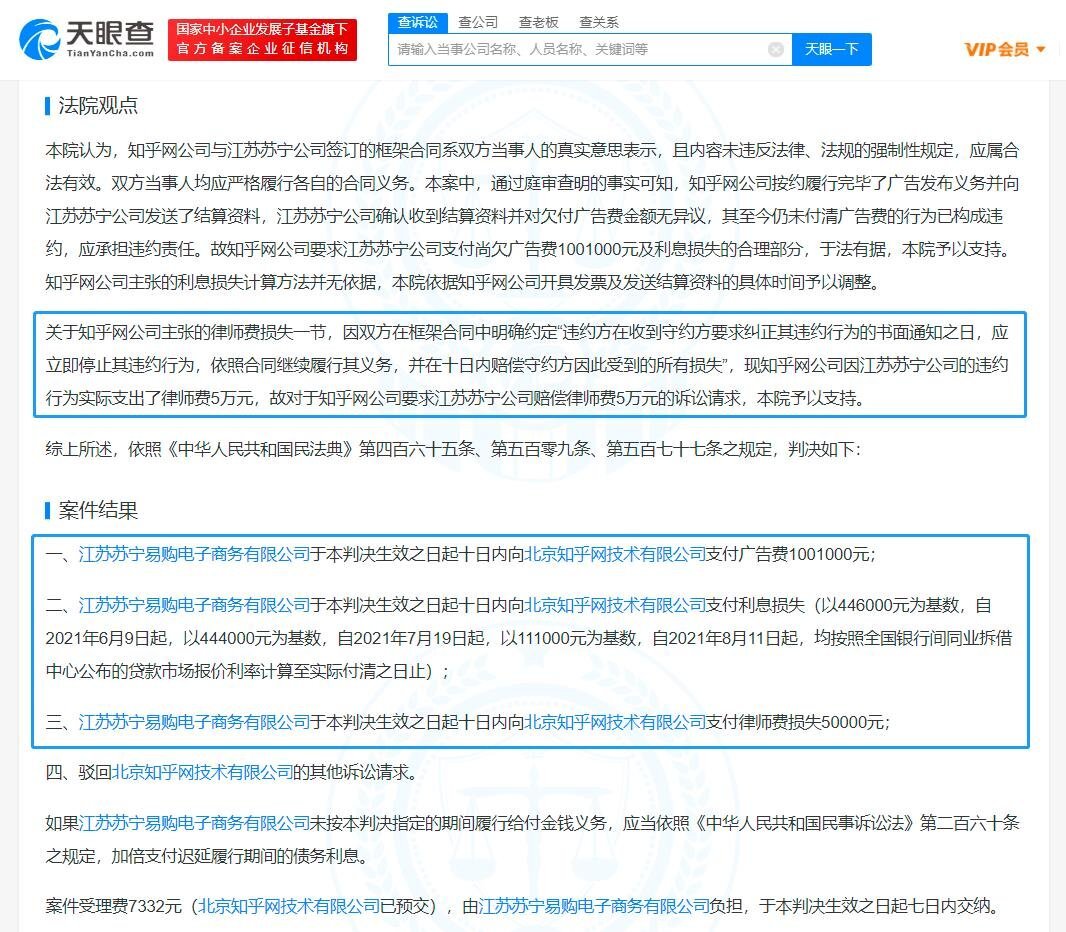Open the TianYanCha logo homepage
The height and width of the screenshot is (932, 1066).
(86, 39)
